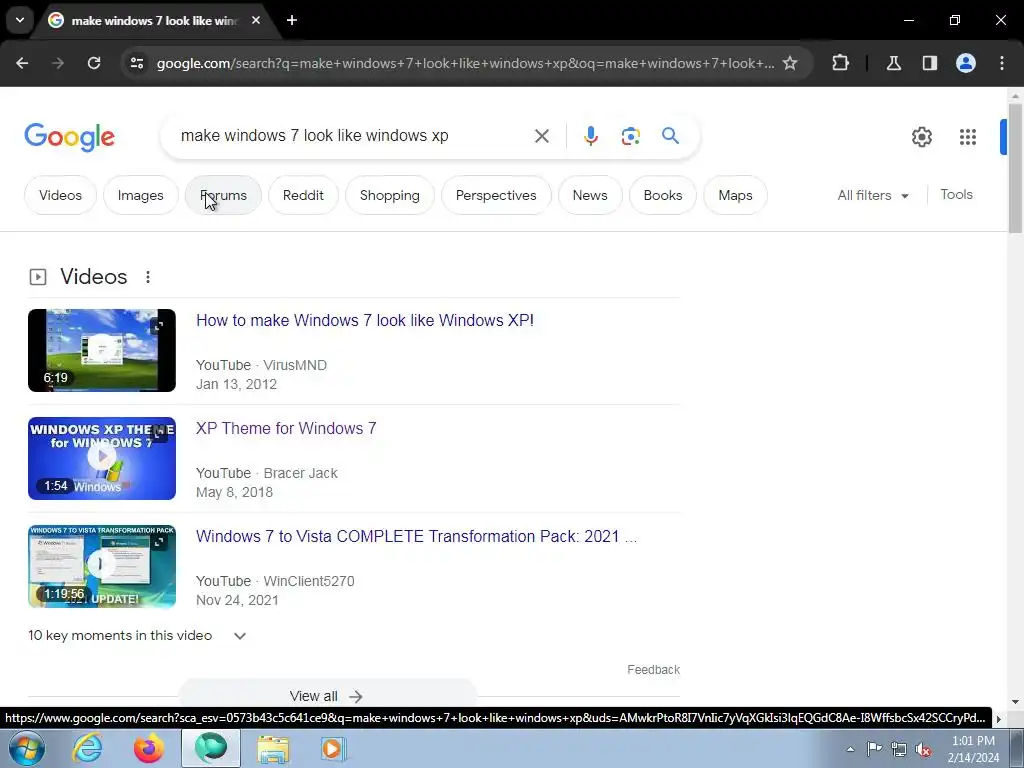Filter results by Books
Image resolution: width=1024 pixels, height=768 pixels.
662,195
